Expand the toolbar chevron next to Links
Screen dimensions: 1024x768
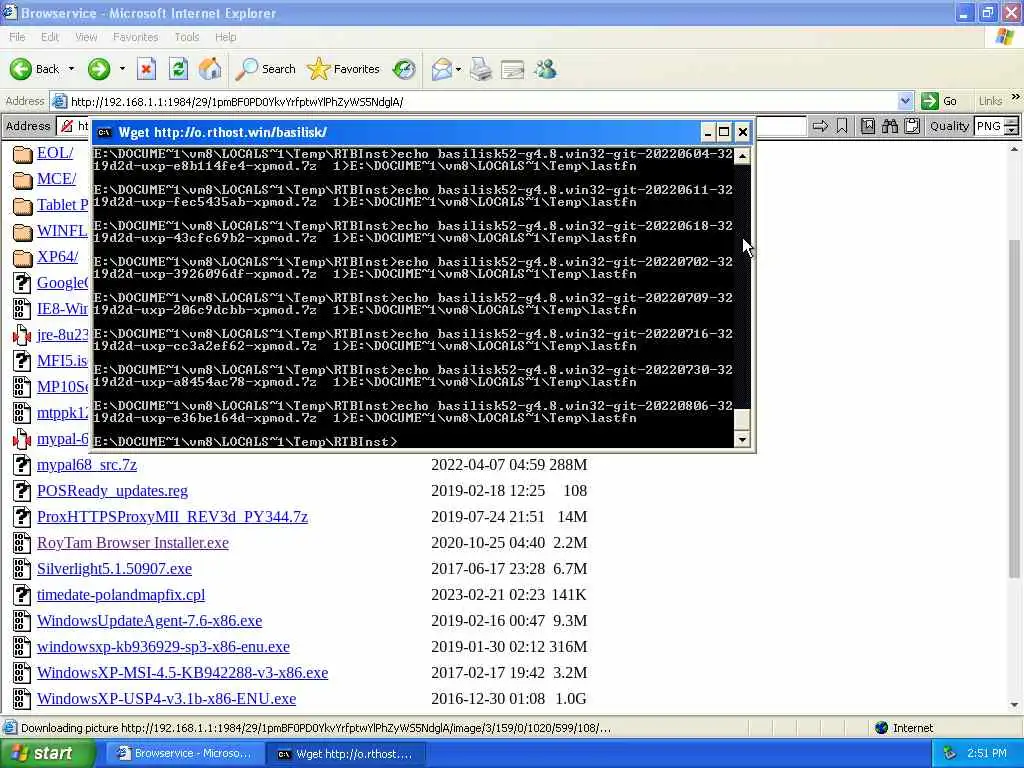pyautogui.click(x=1016, y=97)
